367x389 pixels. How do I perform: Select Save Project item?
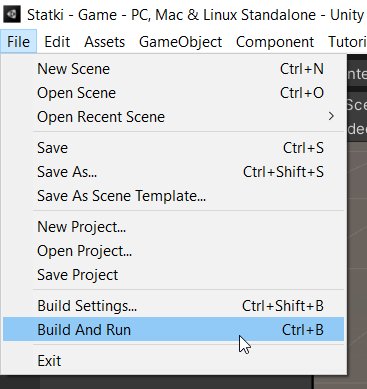tap(173, 275)
